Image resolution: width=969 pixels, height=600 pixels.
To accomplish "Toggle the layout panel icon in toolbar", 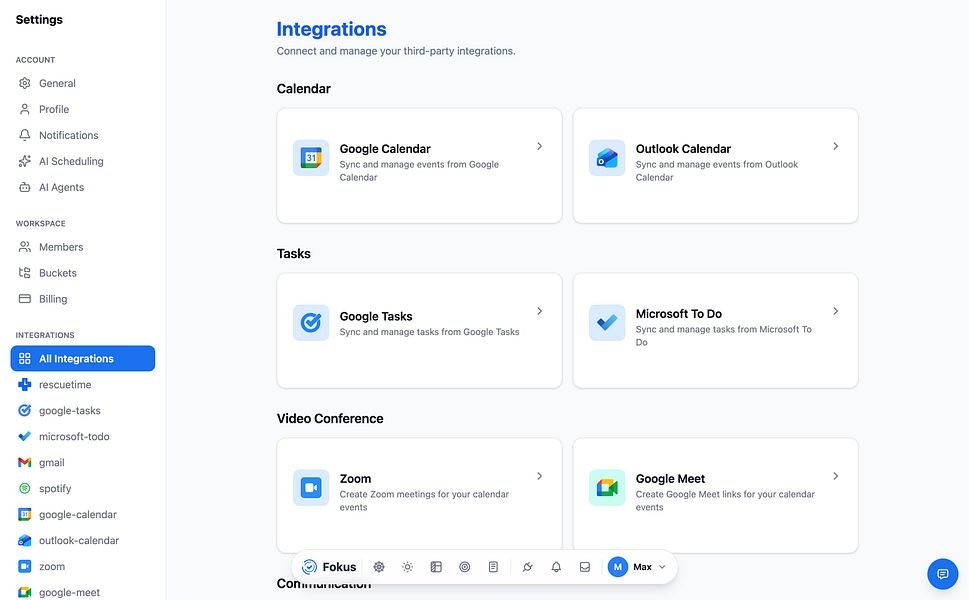I will click(436, 566).
